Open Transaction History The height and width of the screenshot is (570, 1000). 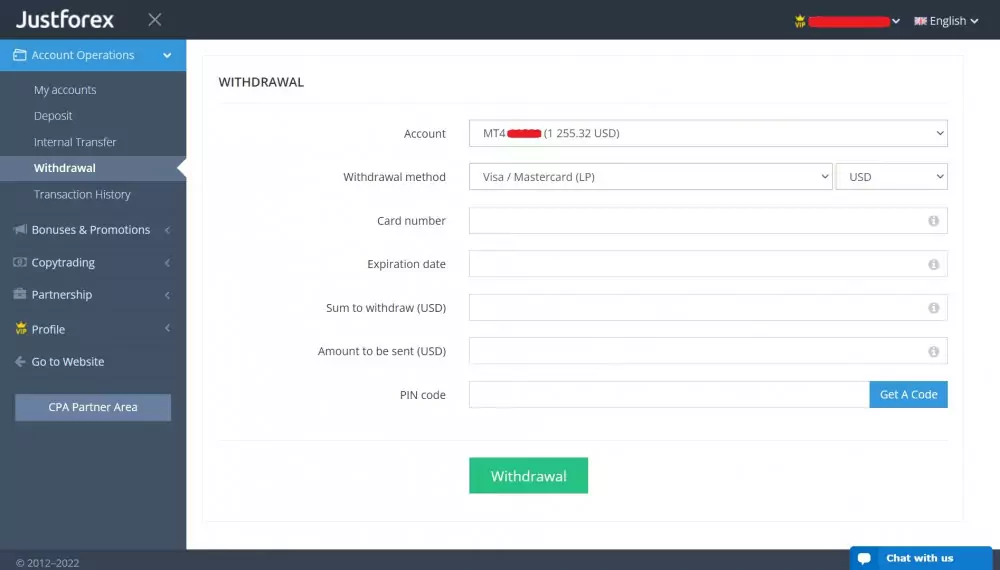[x=82, y=194]
